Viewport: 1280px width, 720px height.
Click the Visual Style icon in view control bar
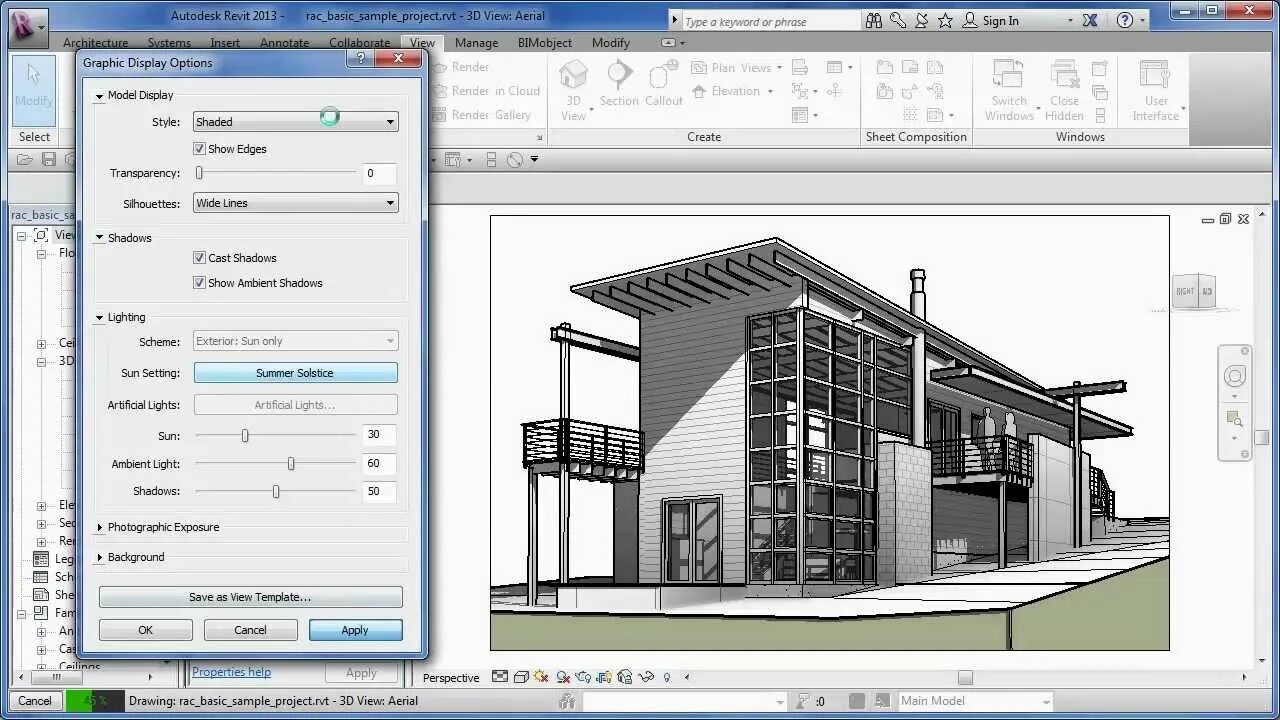click(x=521, y=677)
